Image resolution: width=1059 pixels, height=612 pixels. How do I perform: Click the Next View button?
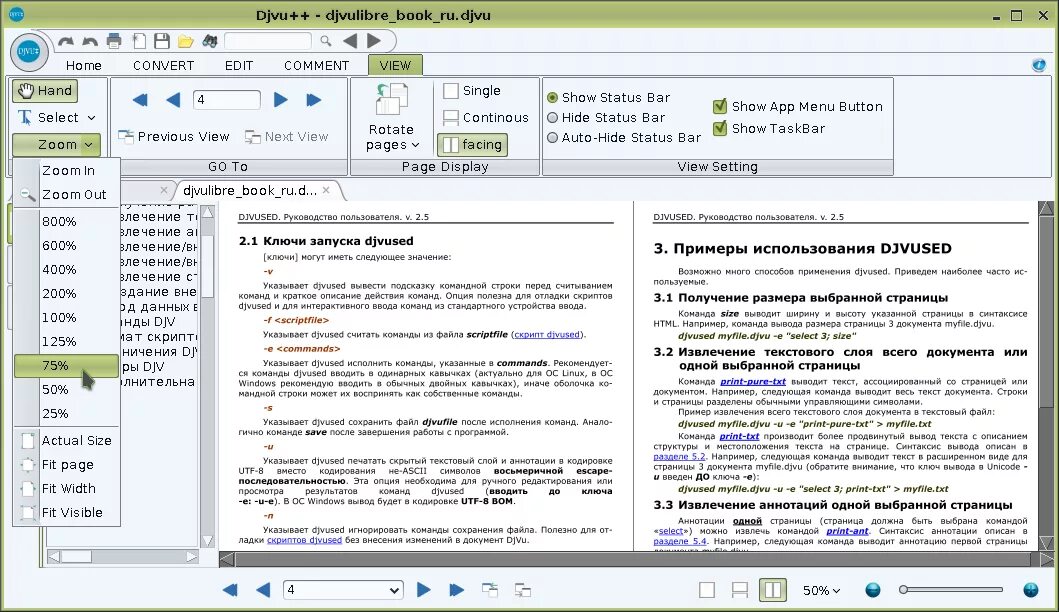(286, 136)
